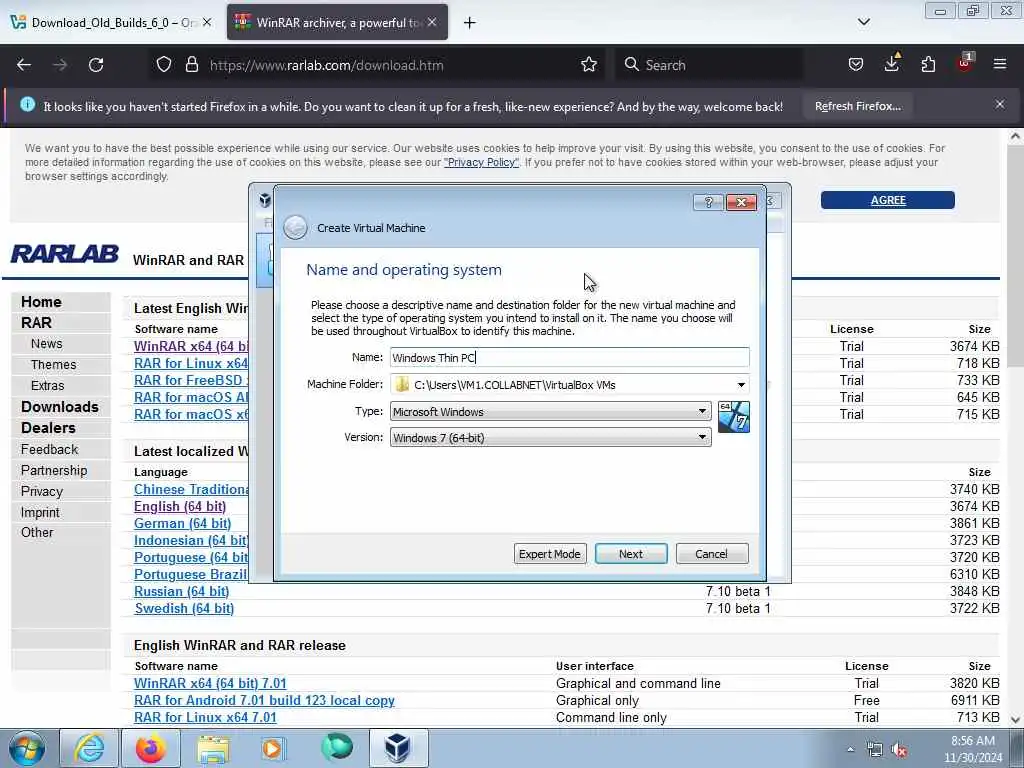The height and width of the screenshot is (768, 1024).
Task: Show hidden system tray icons
Action: [850, 750]
